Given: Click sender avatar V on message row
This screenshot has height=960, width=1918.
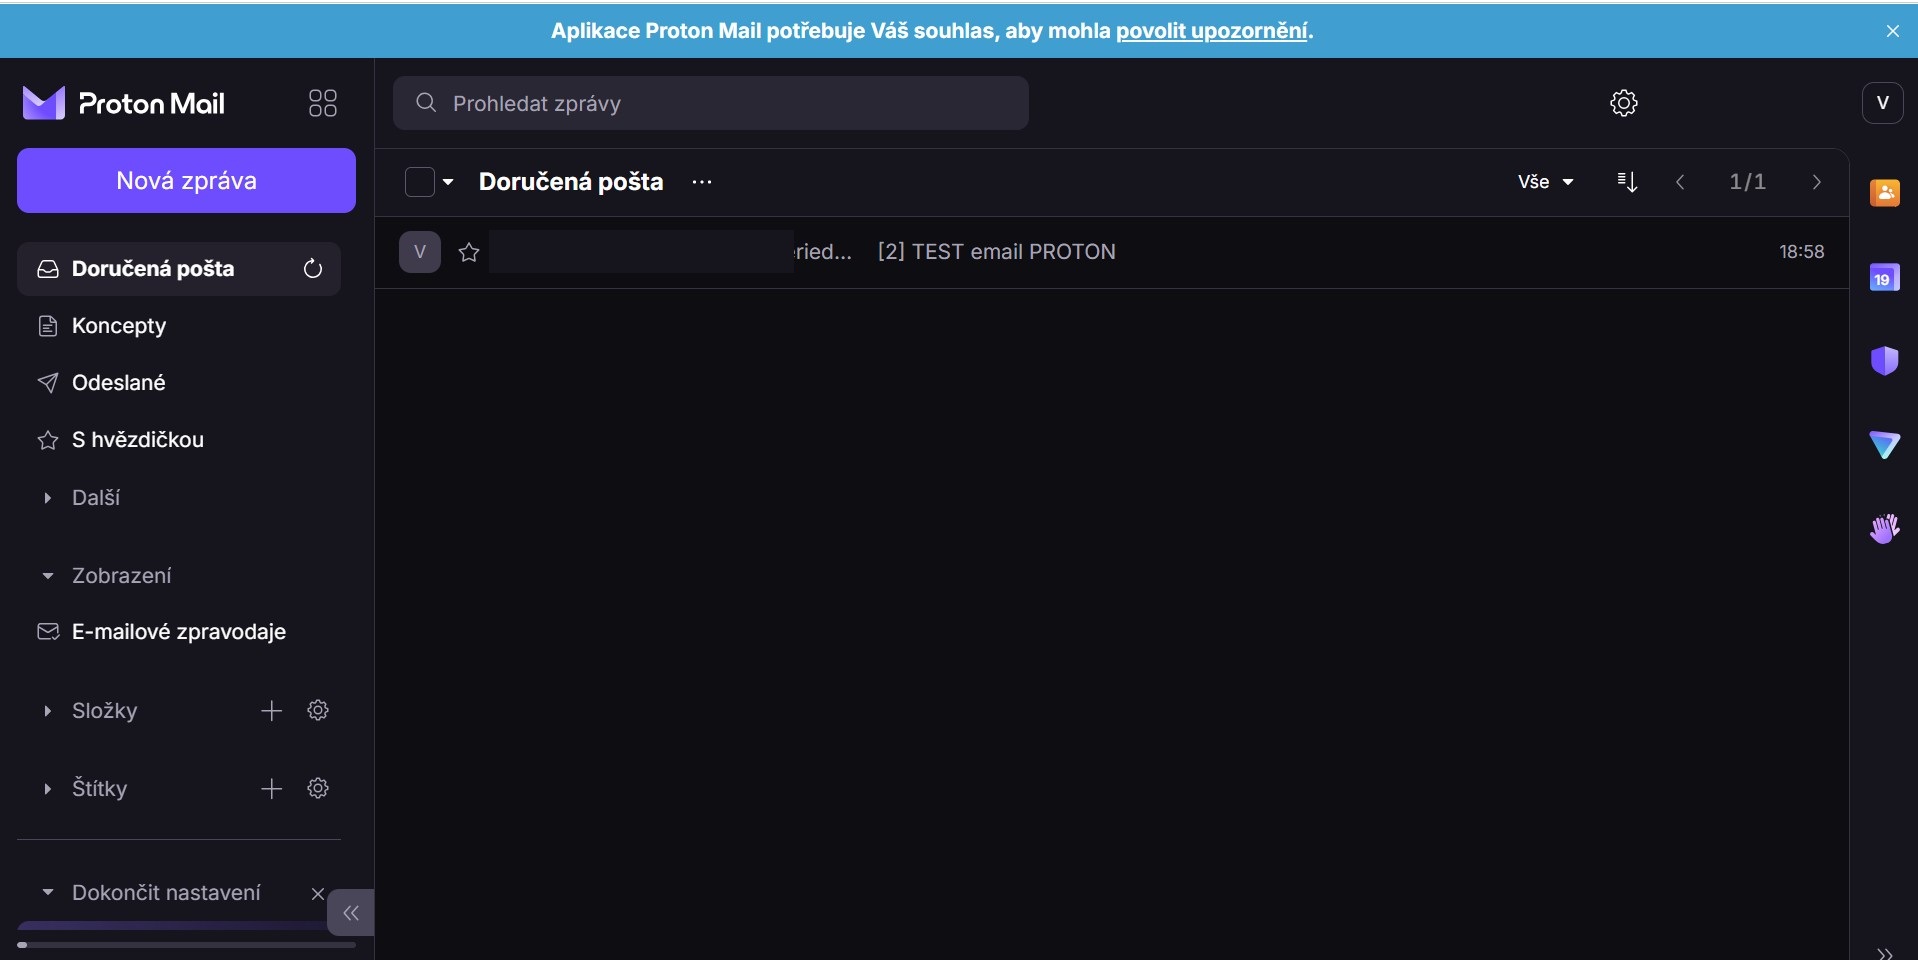Looking at the screenshot, I should click(420, 252).
